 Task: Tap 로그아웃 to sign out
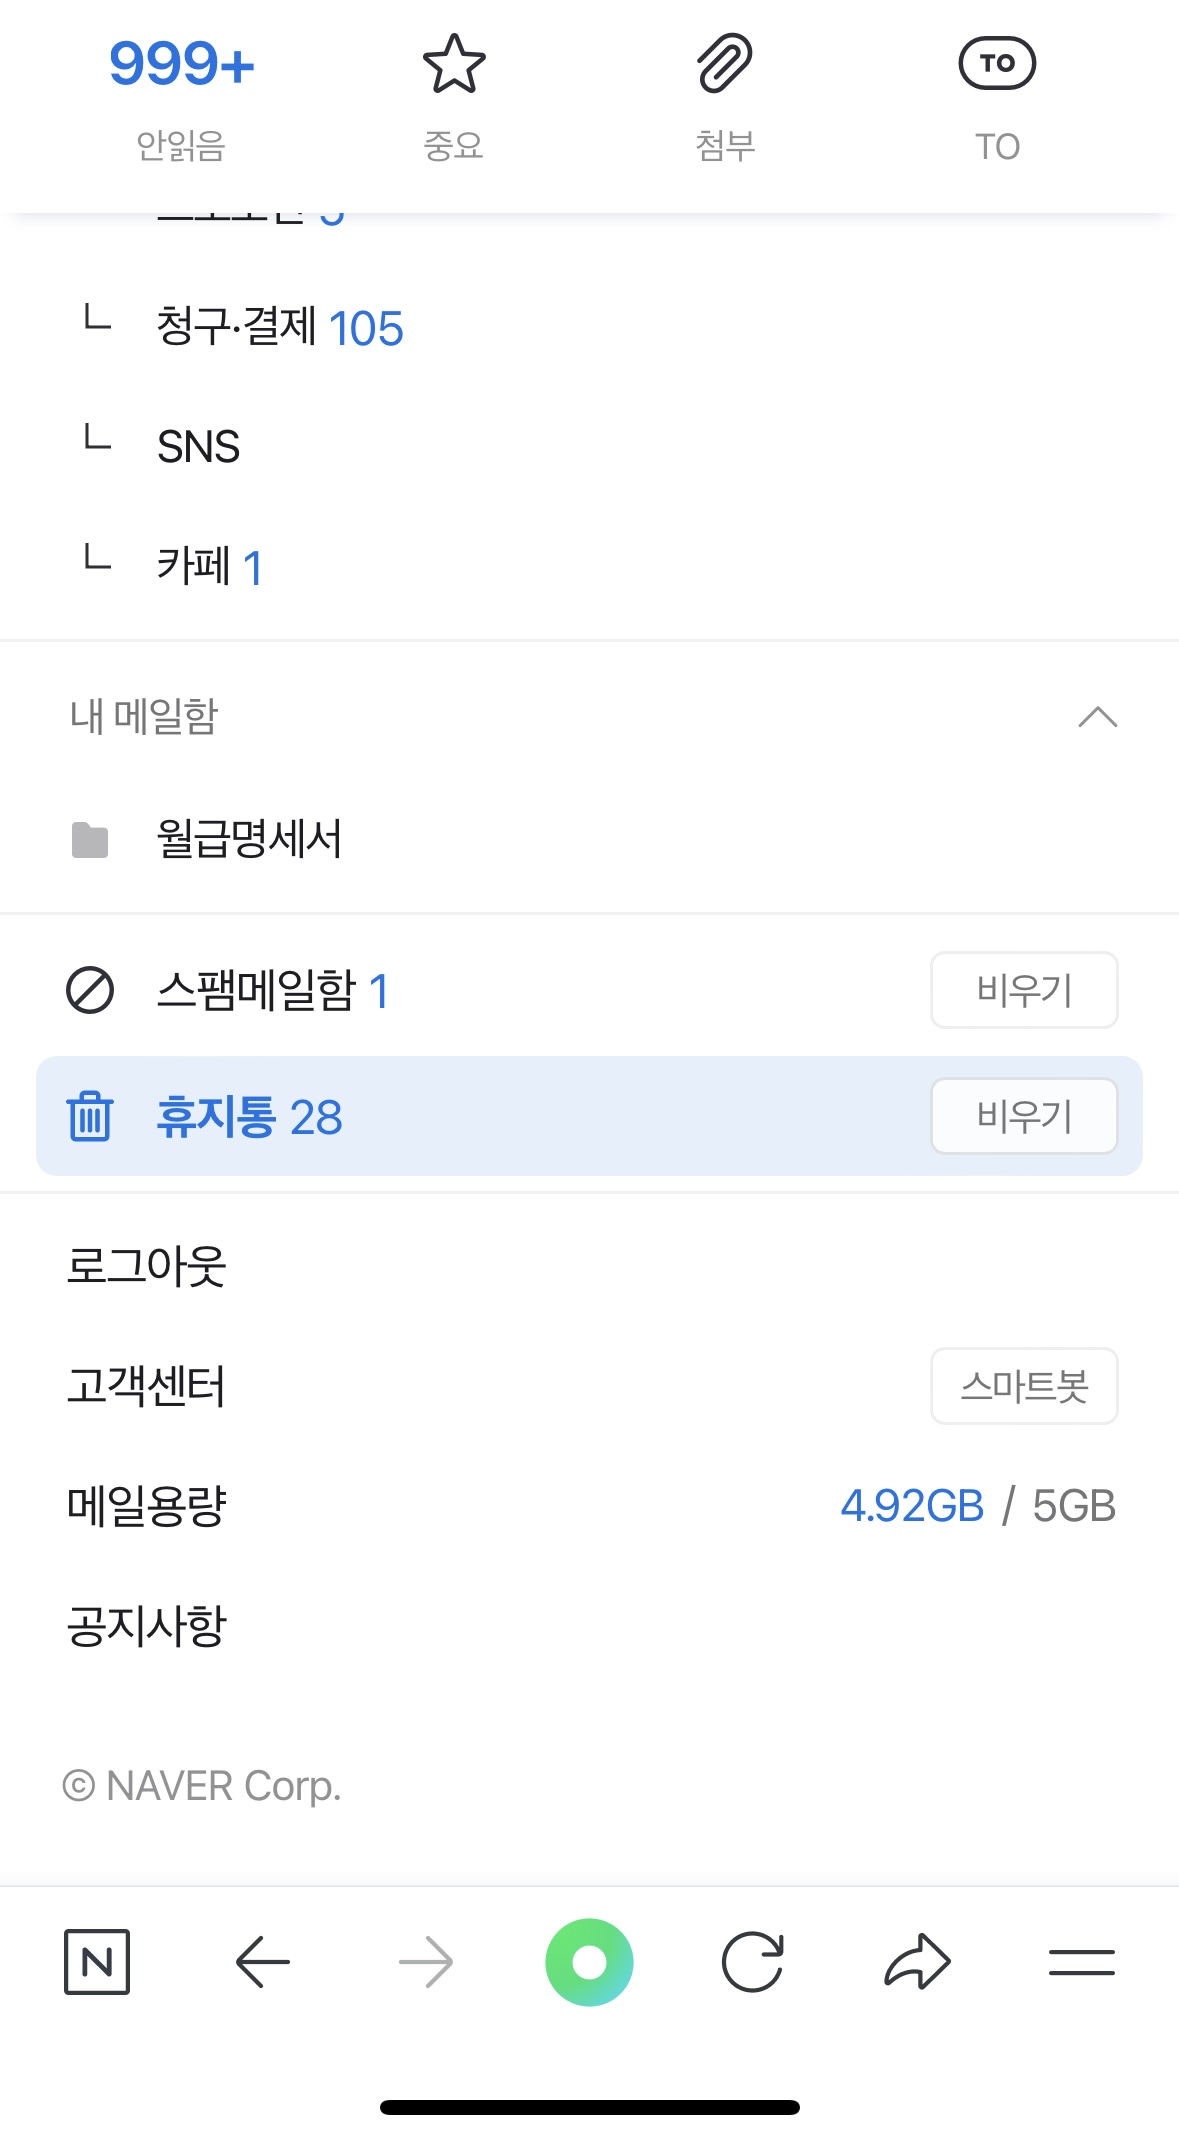(x=147, y=1266)
